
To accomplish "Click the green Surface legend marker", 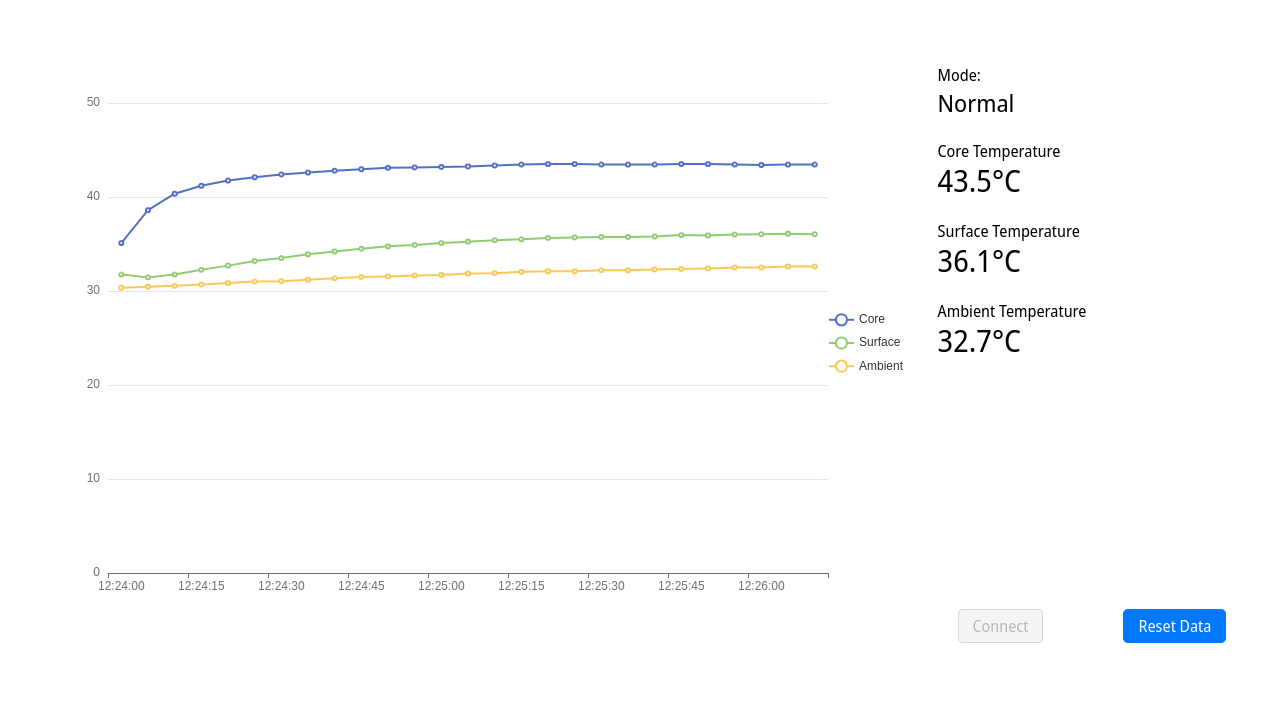I will tap(840, 342).
